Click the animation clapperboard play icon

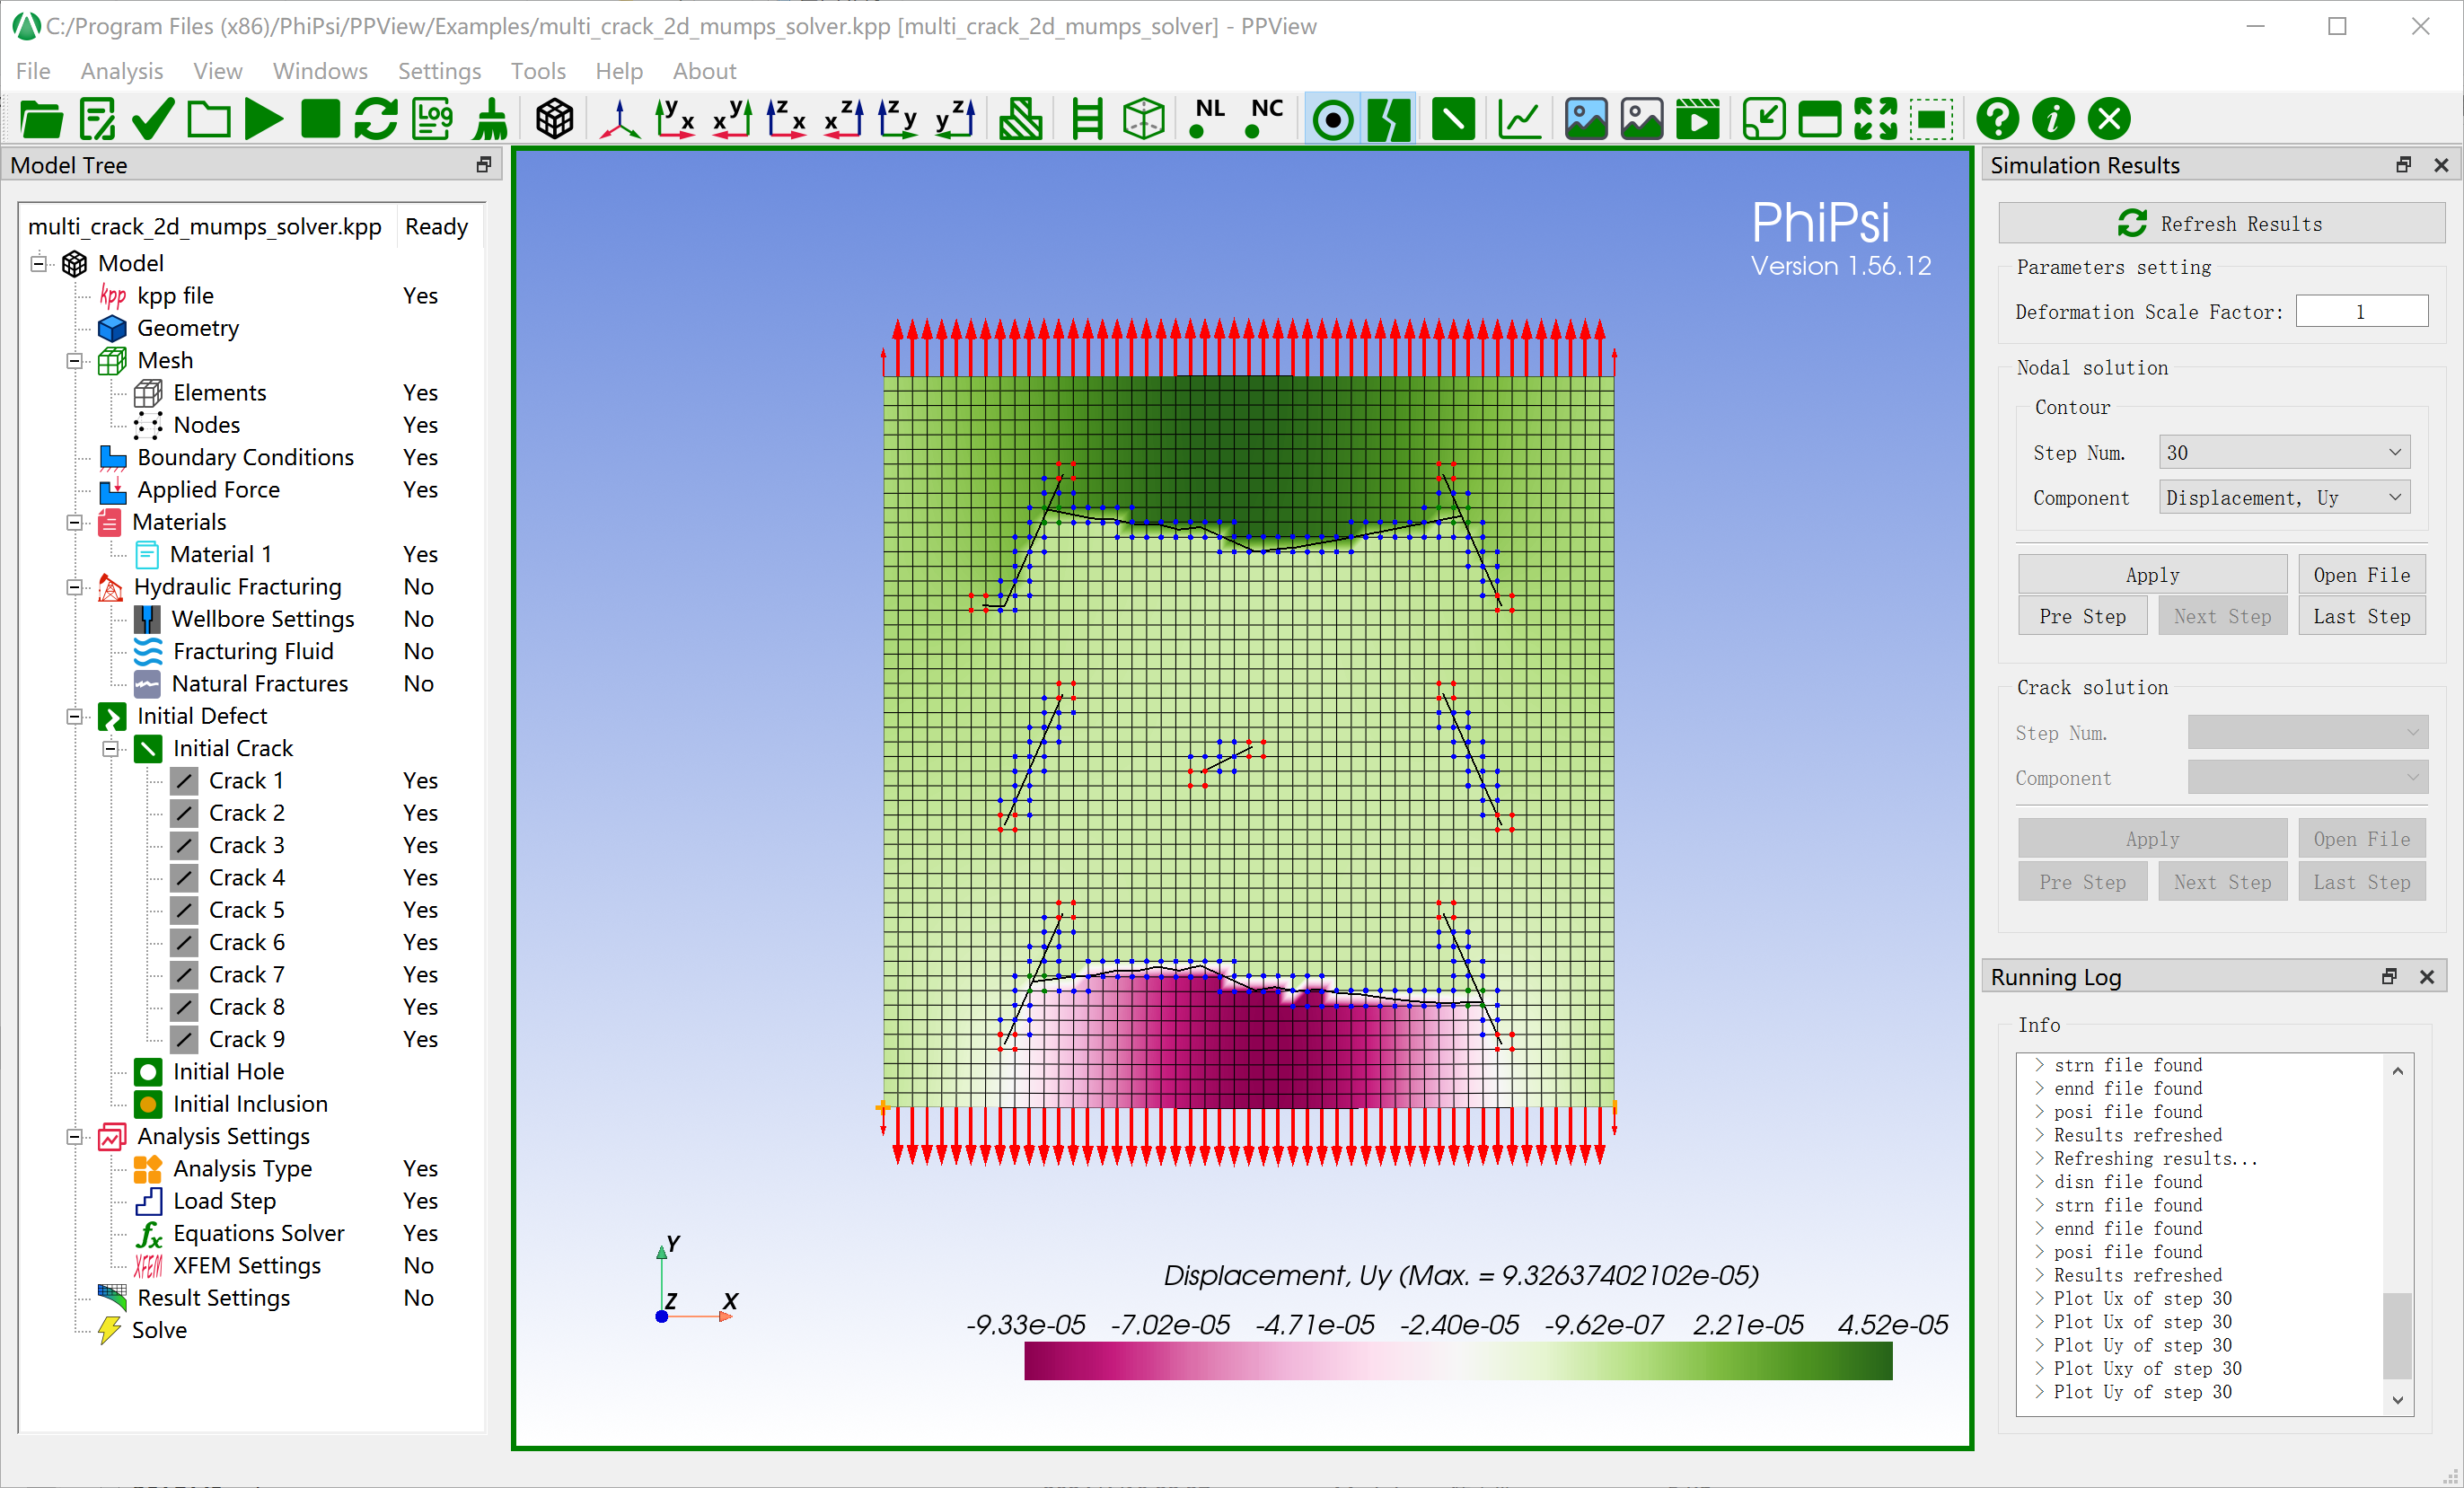tap(1698, 119)
